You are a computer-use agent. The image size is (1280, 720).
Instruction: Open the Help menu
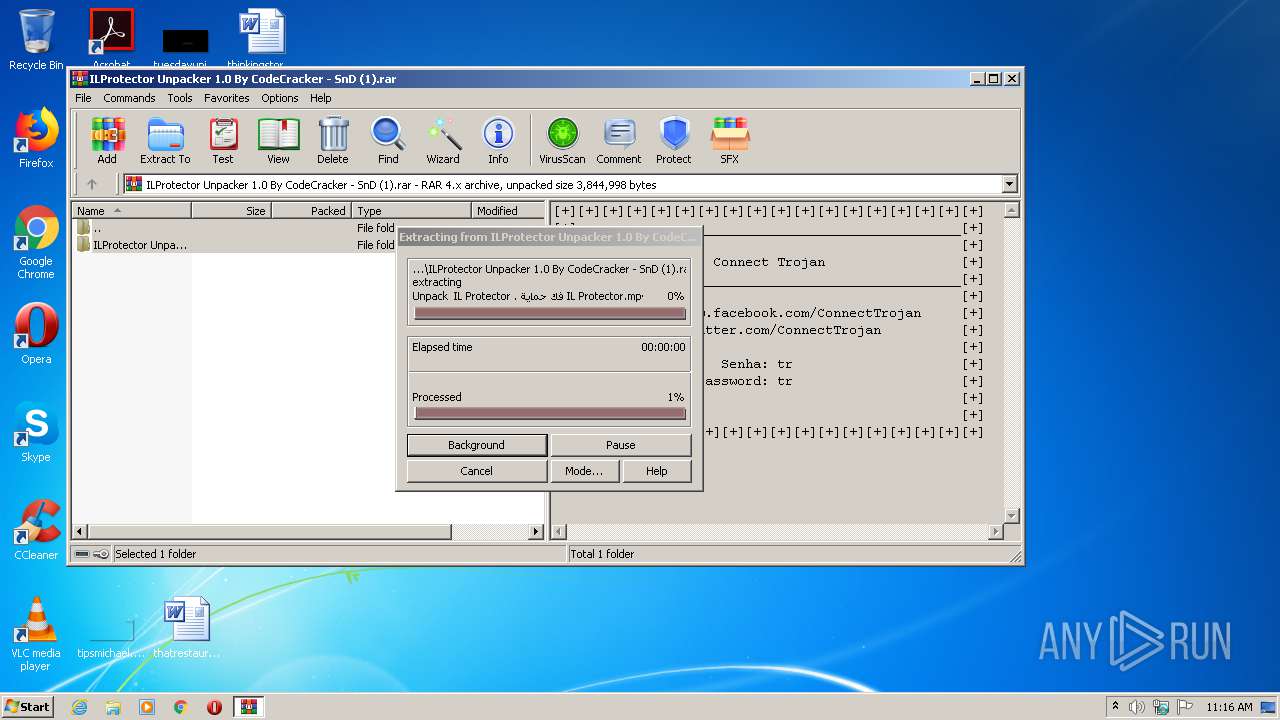click(x=320, y=98)
